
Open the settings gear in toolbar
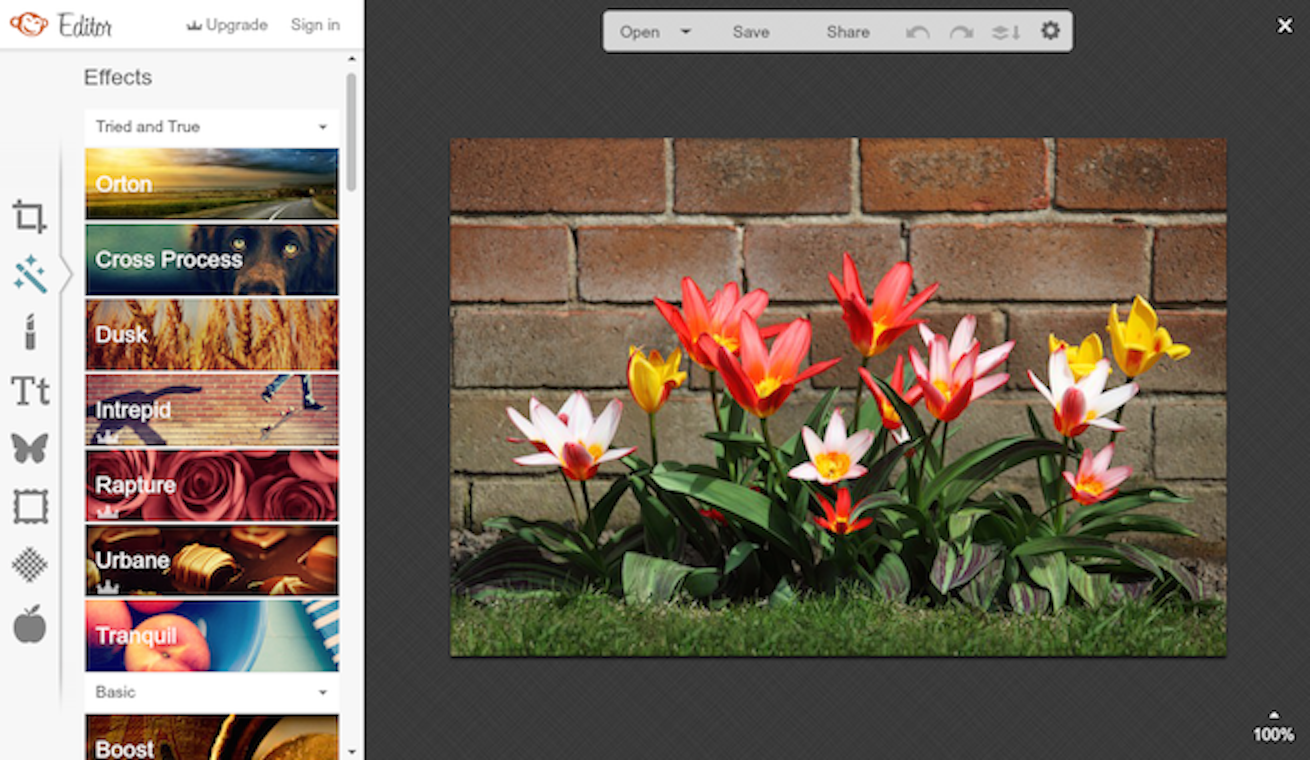click(1050, 31)
